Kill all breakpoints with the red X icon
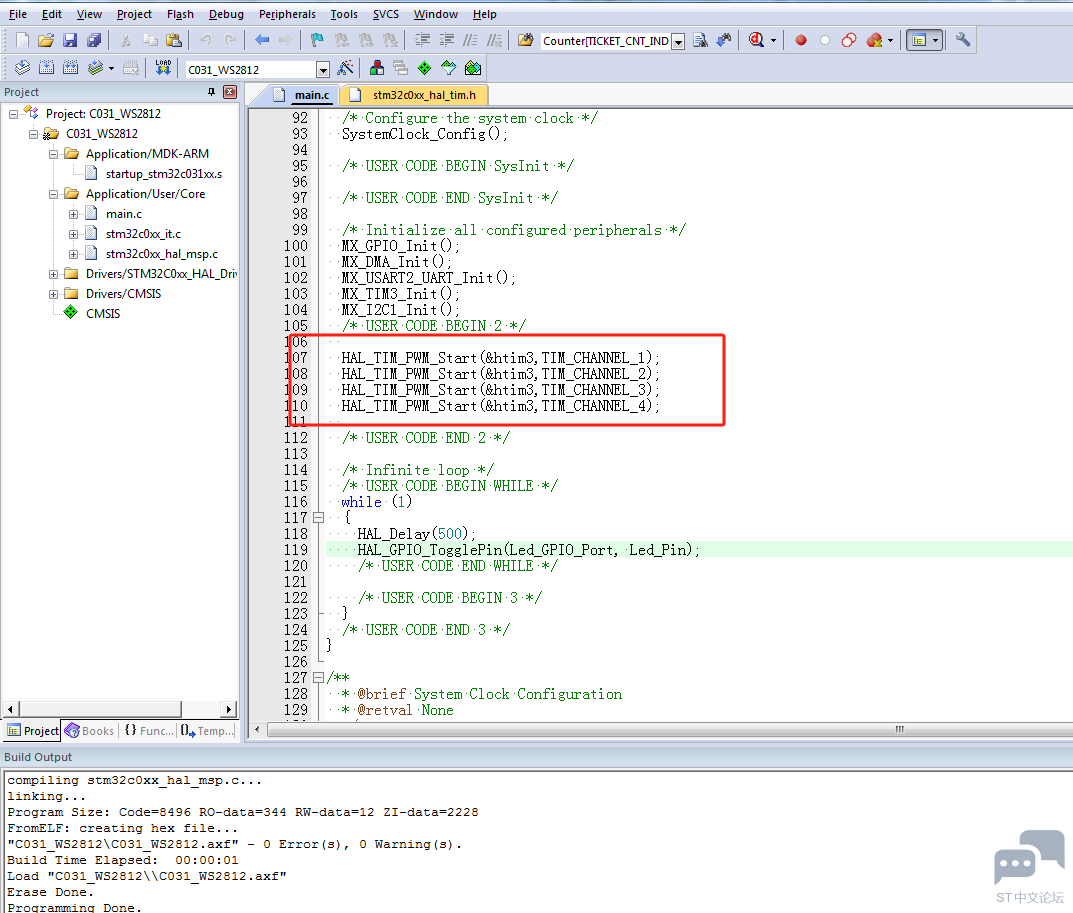This screenshot has width=1073, height=913. pyautogui.click(x=874, y=40)
